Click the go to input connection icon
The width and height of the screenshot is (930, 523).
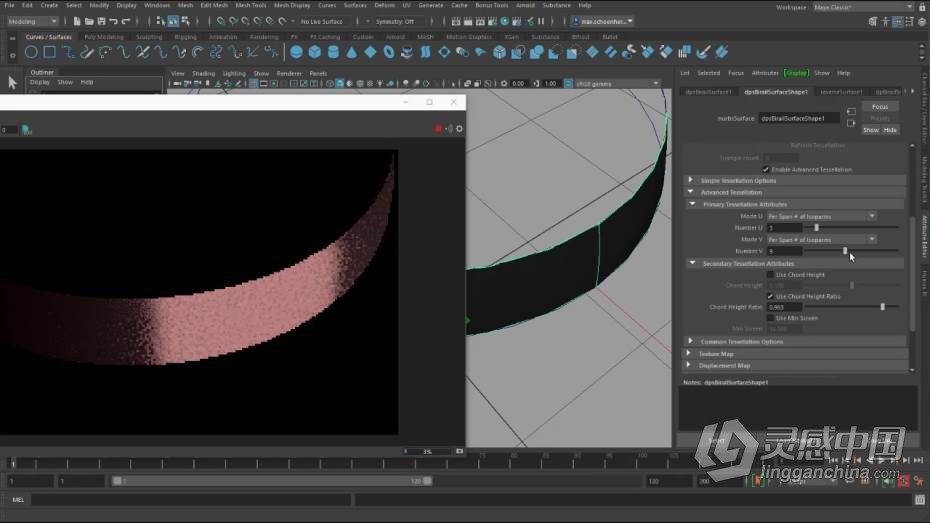pos(851,111)
